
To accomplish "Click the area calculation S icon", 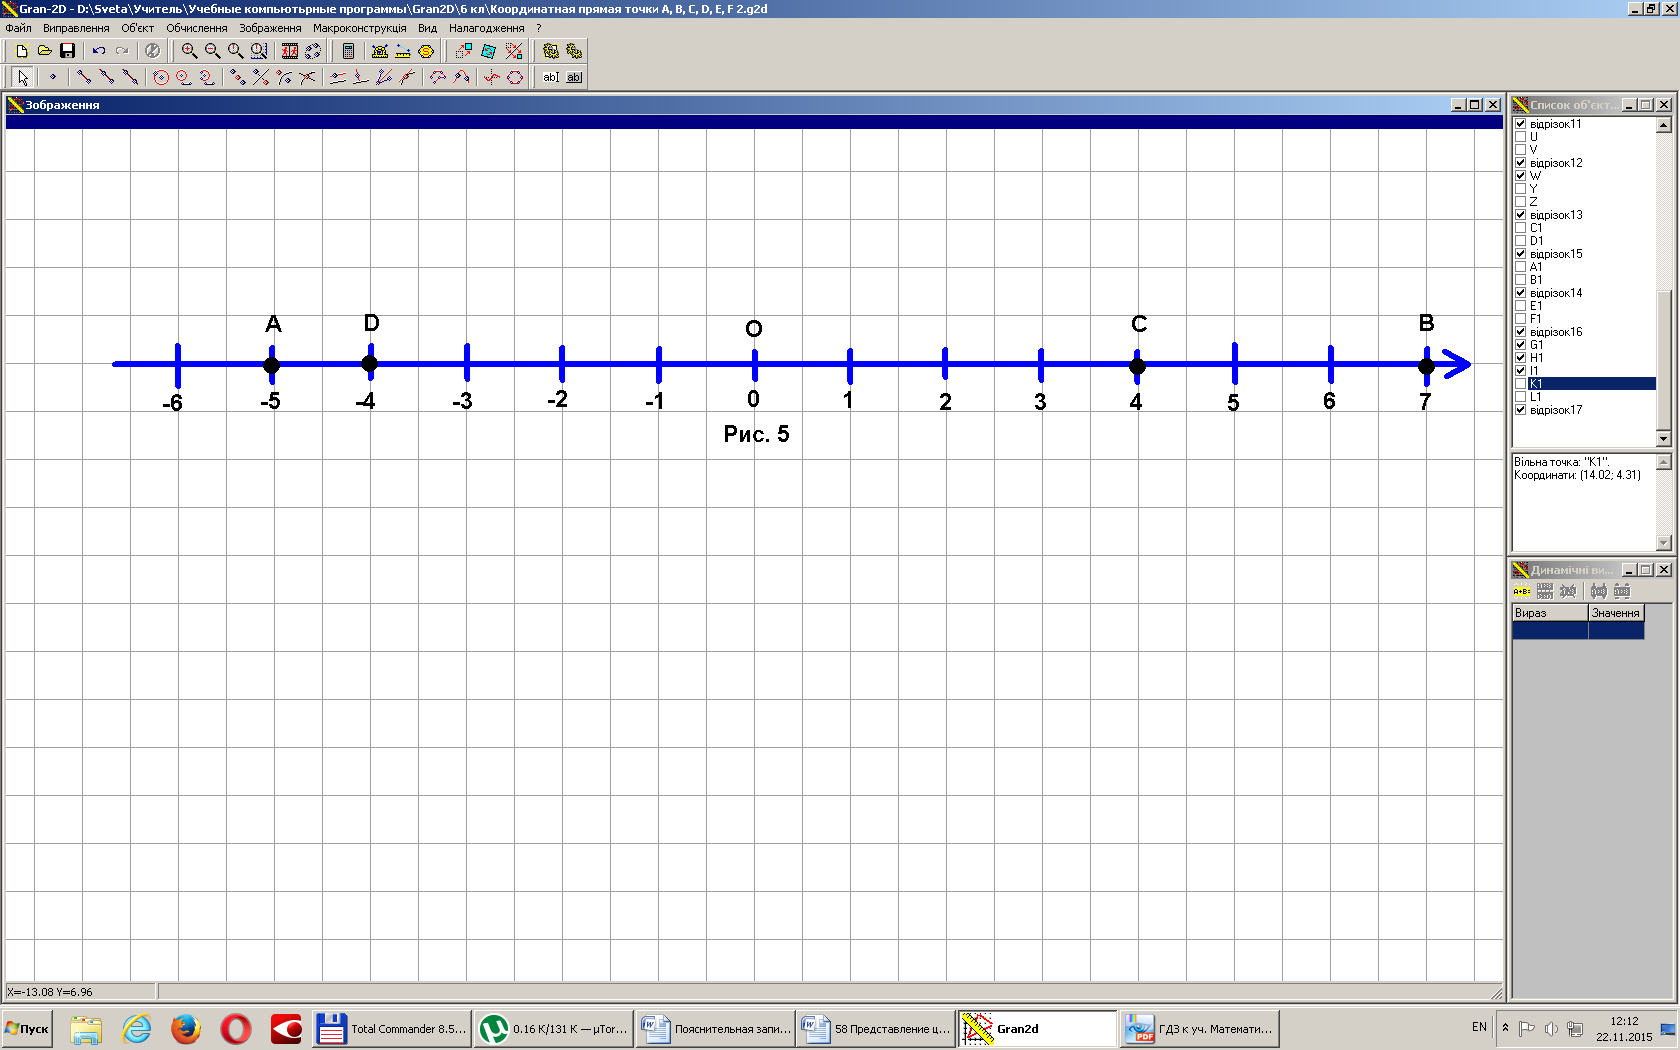I will tap(426, 51).
